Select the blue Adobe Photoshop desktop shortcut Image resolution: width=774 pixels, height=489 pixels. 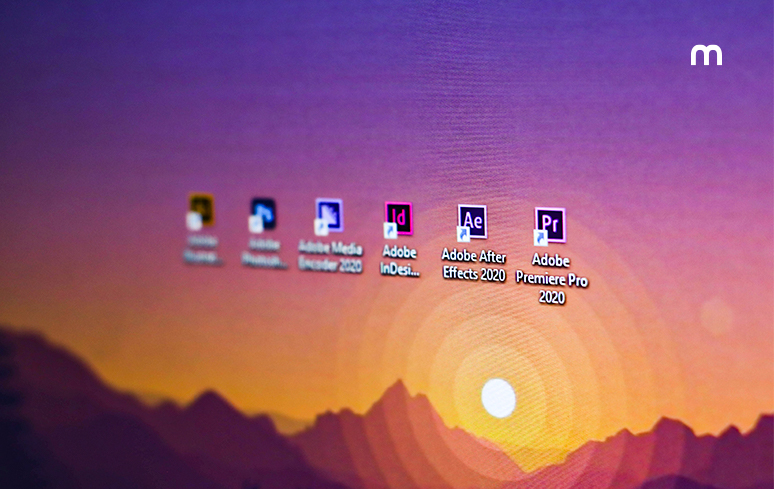click(262, 215)
